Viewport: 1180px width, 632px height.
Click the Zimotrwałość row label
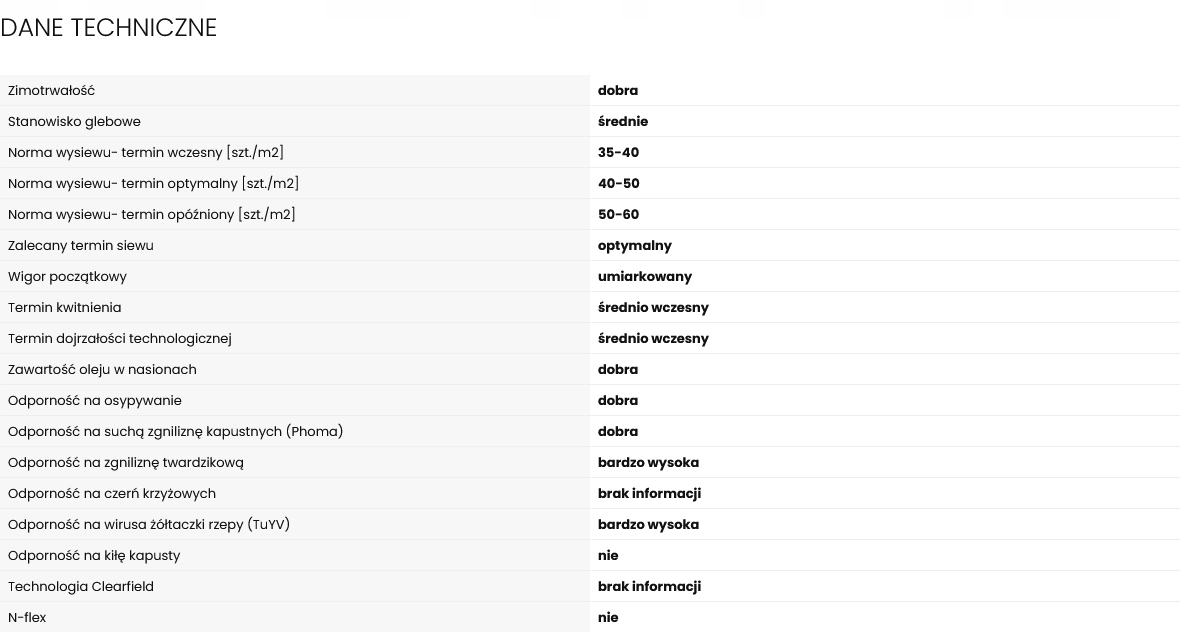click(x=51, y=91)
